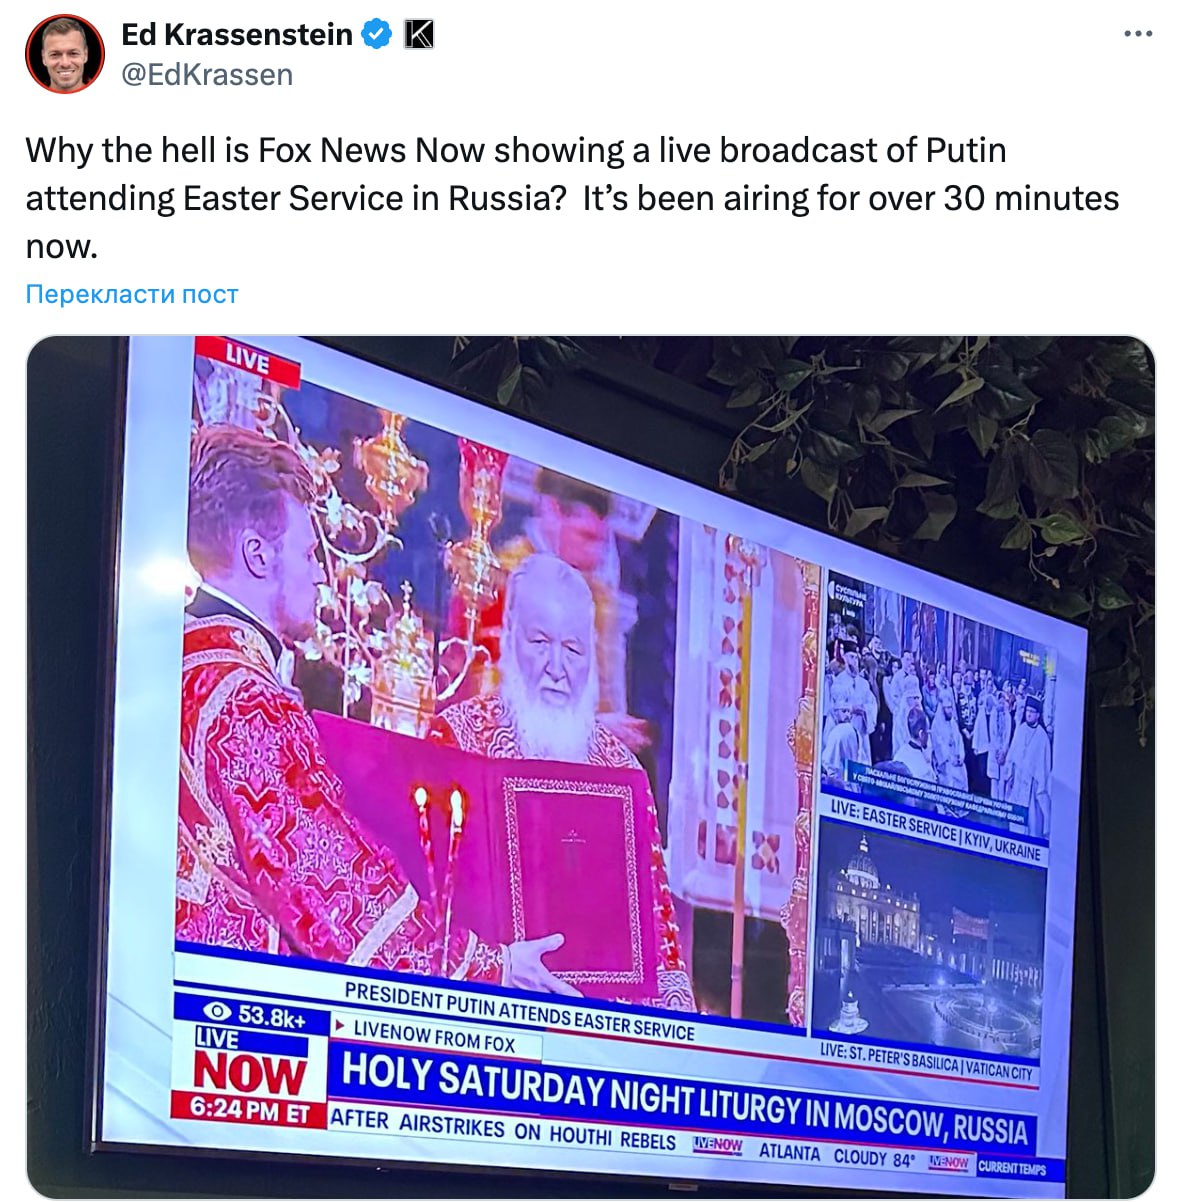Click the black K affiliate badge
The image size is (1182, 1202).
tap(419, 35)
